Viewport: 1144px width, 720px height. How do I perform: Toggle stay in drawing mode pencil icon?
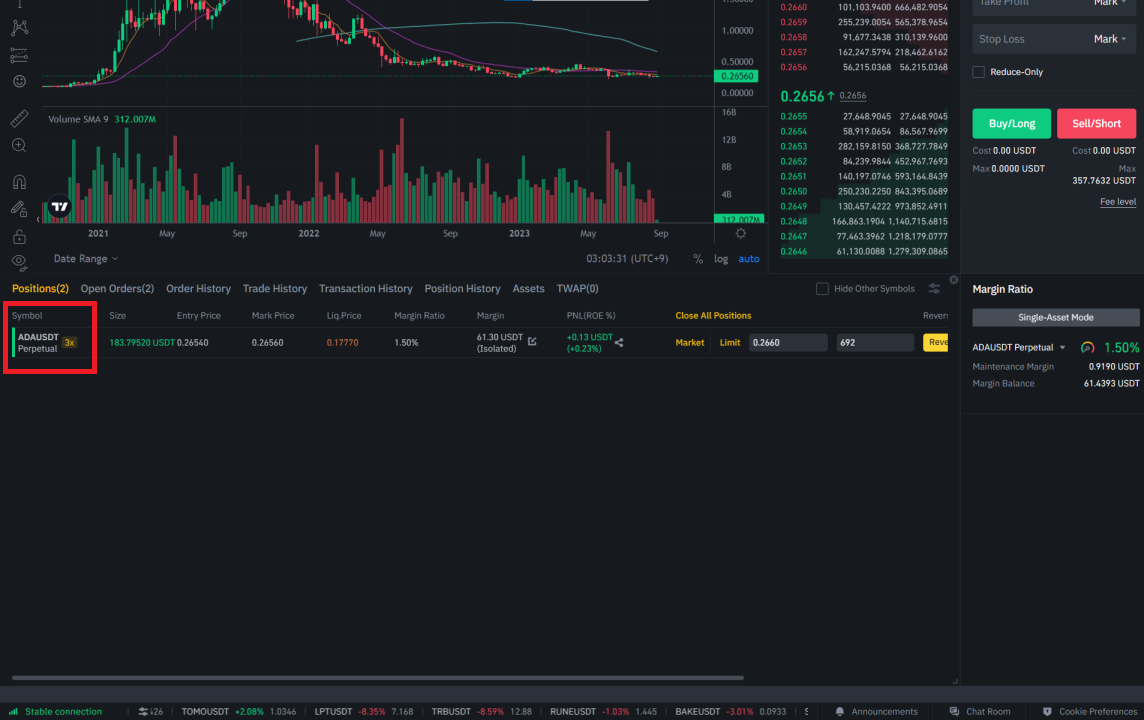20,209
